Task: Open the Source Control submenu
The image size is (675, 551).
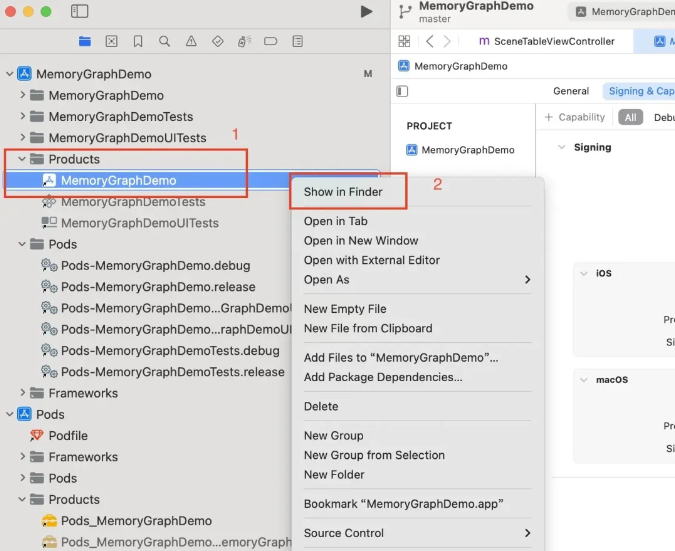Action: [x=417, y=533]
